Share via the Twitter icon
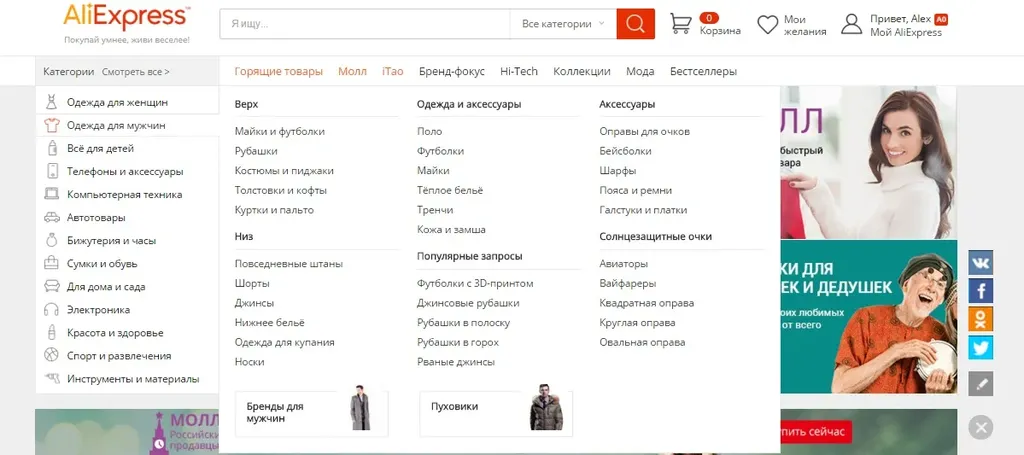 click(x=980, y=347)
